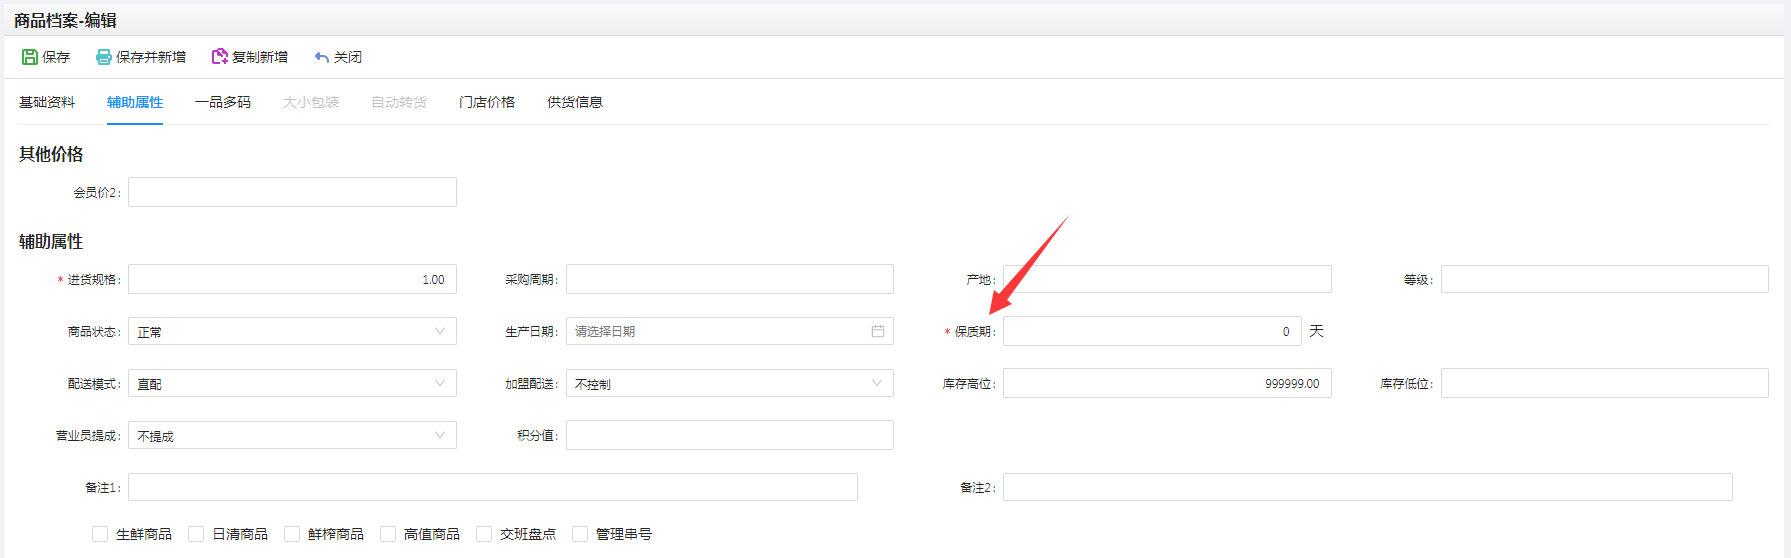This screenshot has width=1791, height=558.
Task: Expand 配送模式 dropdown chevron
Action: coord(440,383)
